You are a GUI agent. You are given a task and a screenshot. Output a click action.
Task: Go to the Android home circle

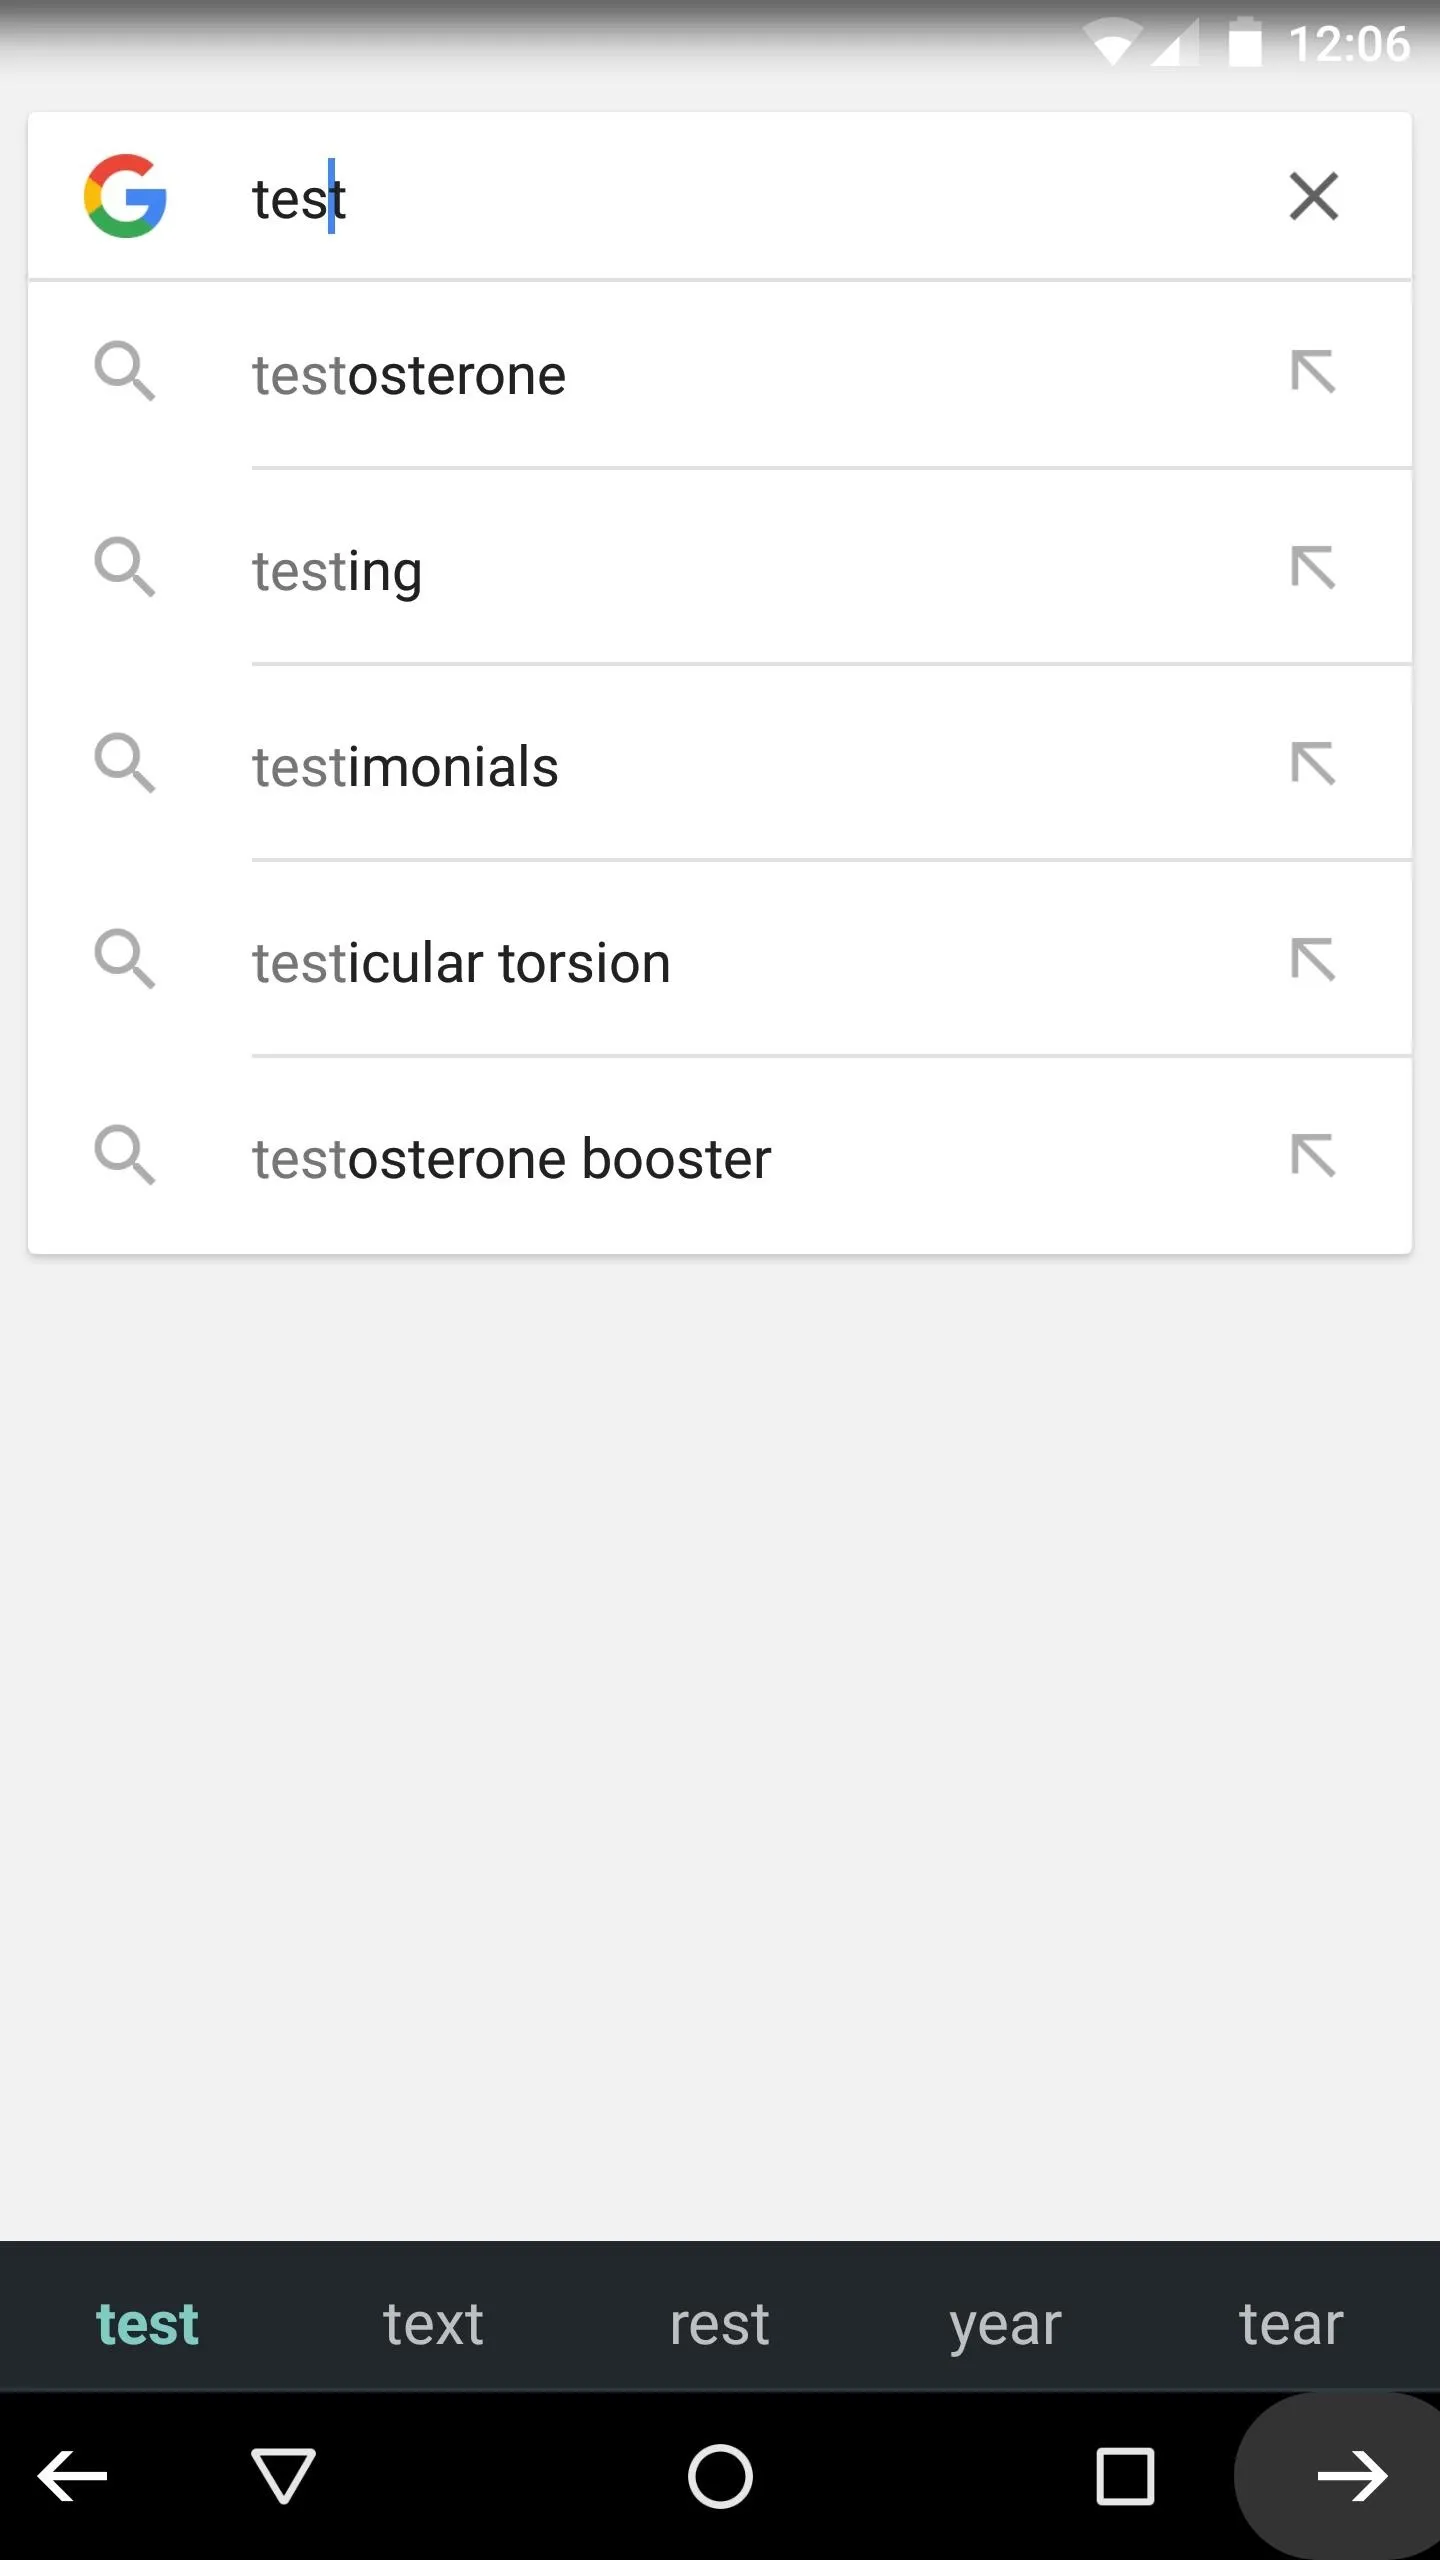click(720, 2476)
